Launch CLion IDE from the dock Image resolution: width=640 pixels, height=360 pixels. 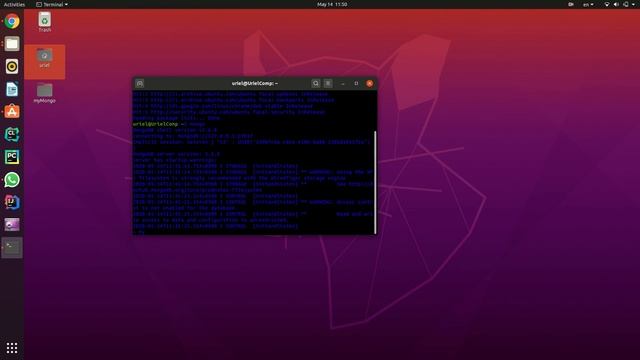12,134
